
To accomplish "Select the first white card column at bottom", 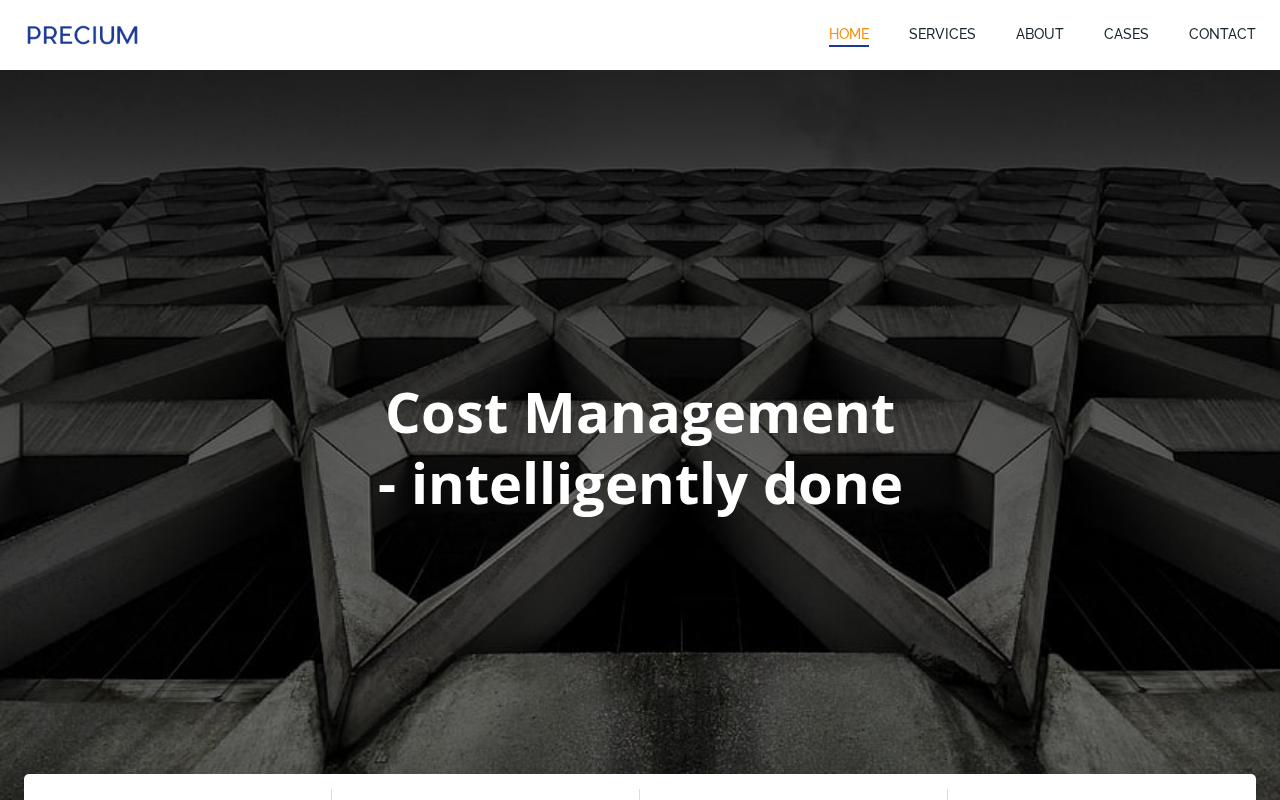I will pyautogui.click(x=177, y=788).
